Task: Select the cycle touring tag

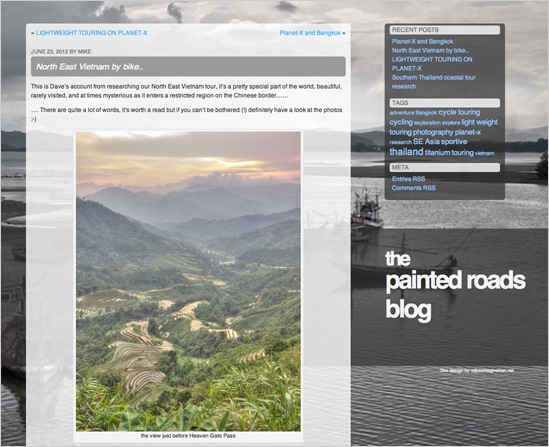Action: (459, 112)
